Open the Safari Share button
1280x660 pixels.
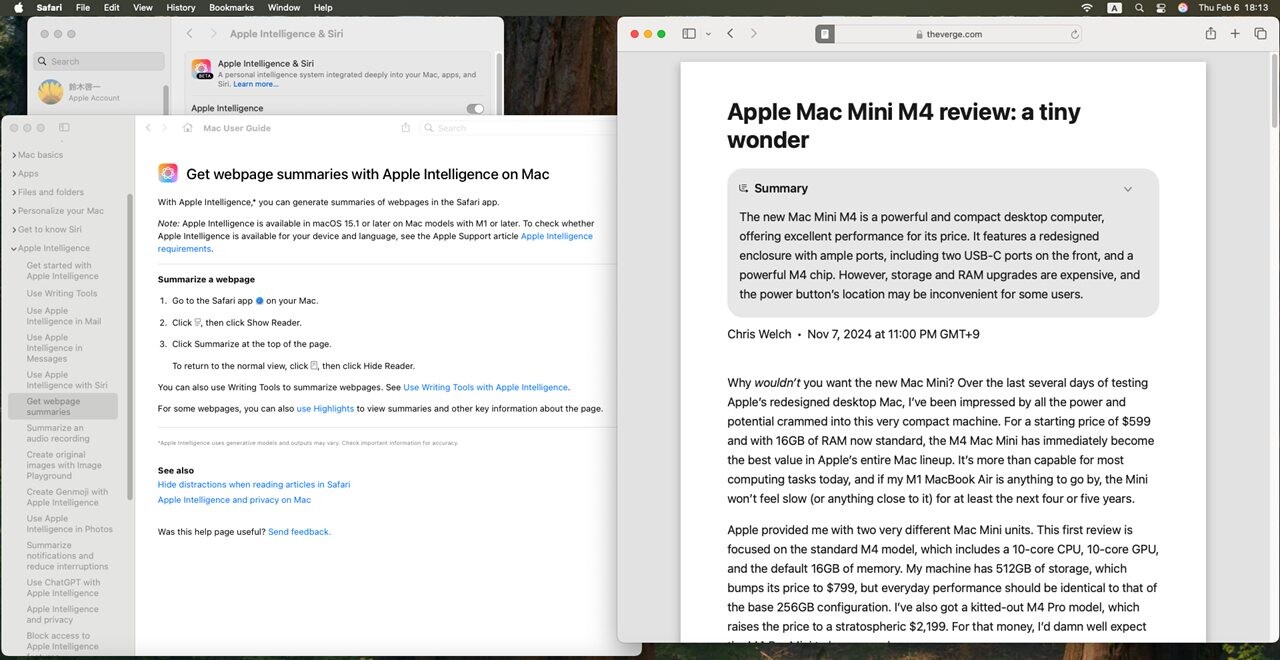[x=1210, y=33]
